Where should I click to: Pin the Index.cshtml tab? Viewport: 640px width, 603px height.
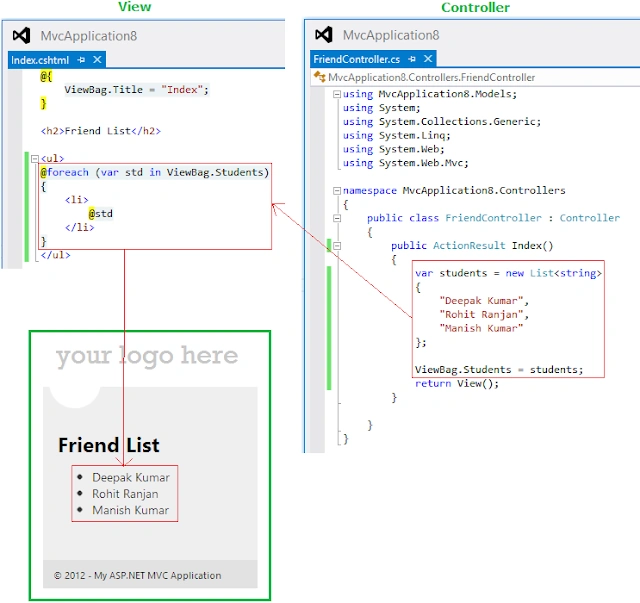(81, 60)
